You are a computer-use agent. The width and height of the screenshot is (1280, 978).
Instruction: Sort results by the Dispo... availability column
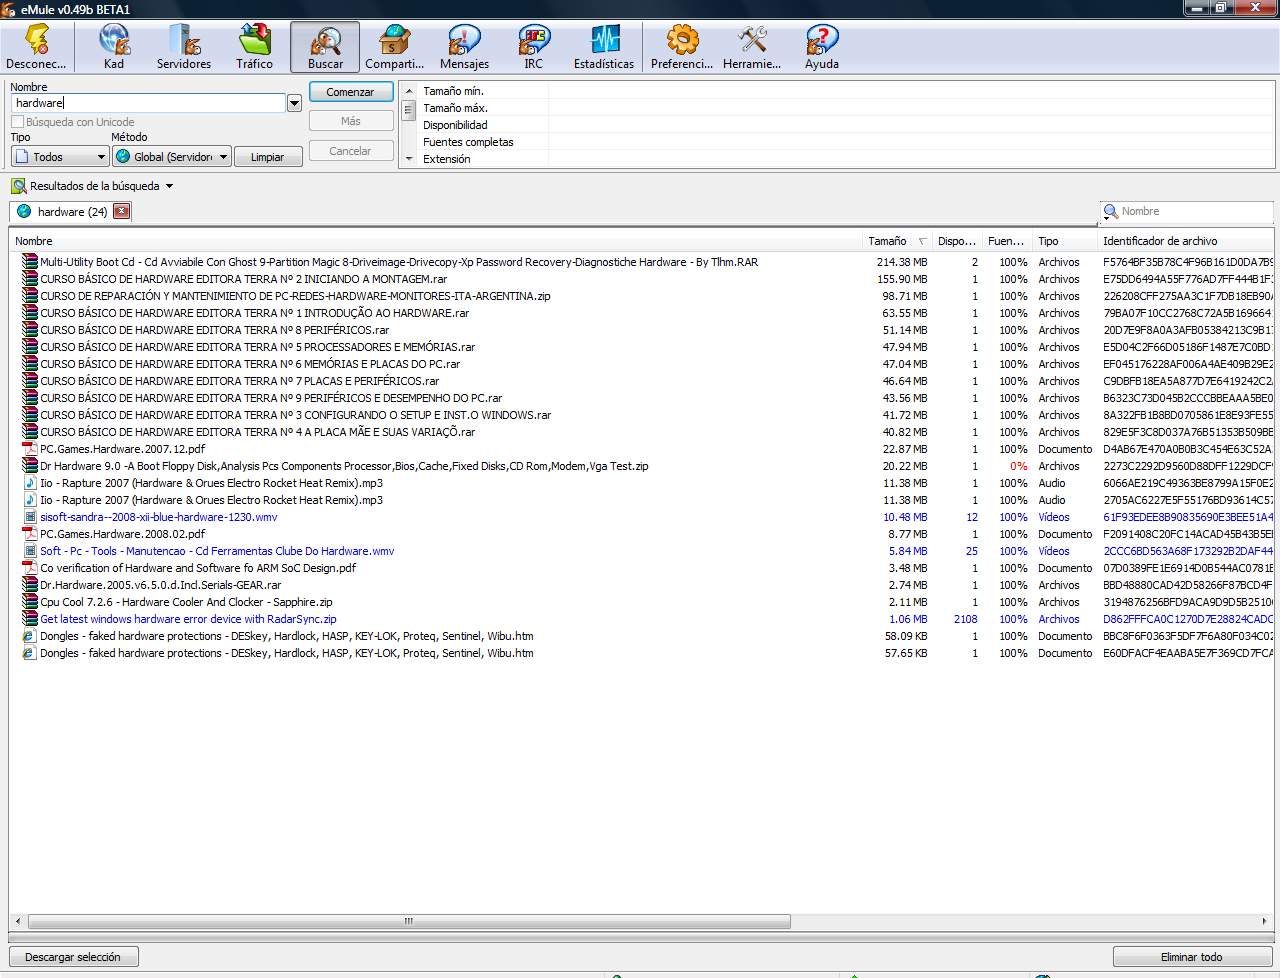click(x=958, y=241)
